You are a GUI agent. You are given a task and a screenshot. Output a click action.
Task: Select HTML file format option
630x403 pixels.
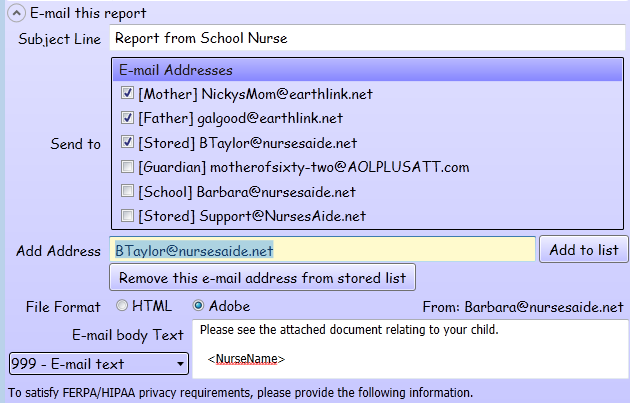pos(123,306)
